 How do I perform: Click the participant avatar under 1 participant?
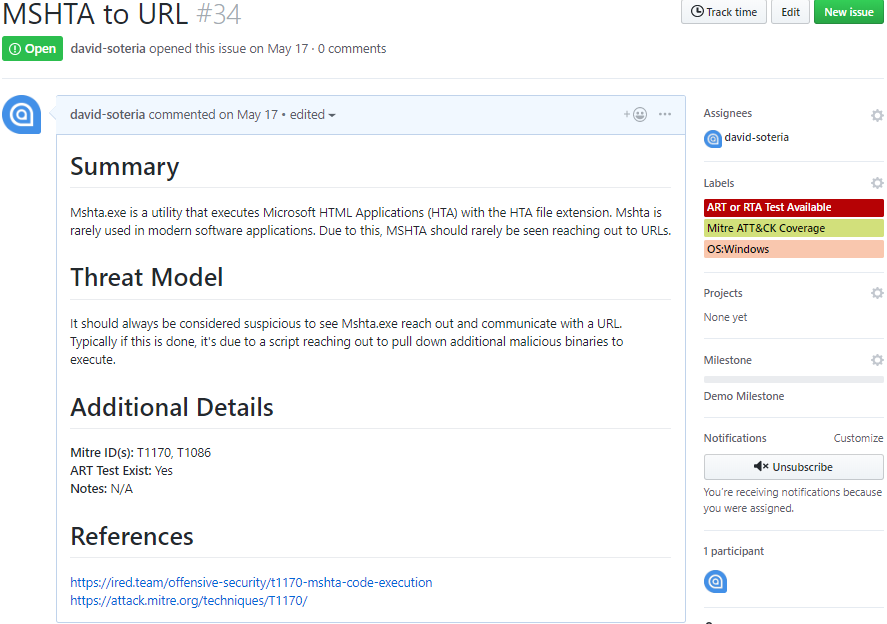[715, 581]
